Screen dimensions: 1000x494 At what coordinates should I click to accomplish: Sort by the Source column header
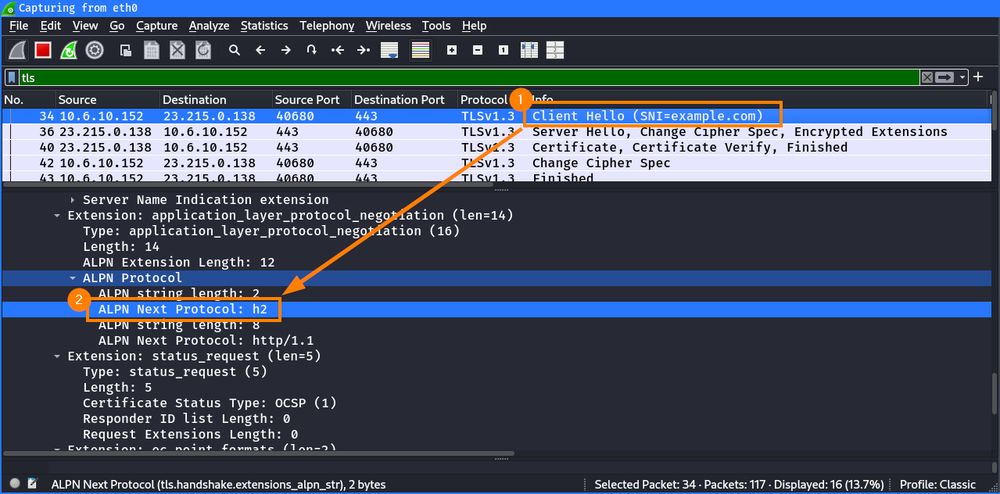click(x=107, y=99)
